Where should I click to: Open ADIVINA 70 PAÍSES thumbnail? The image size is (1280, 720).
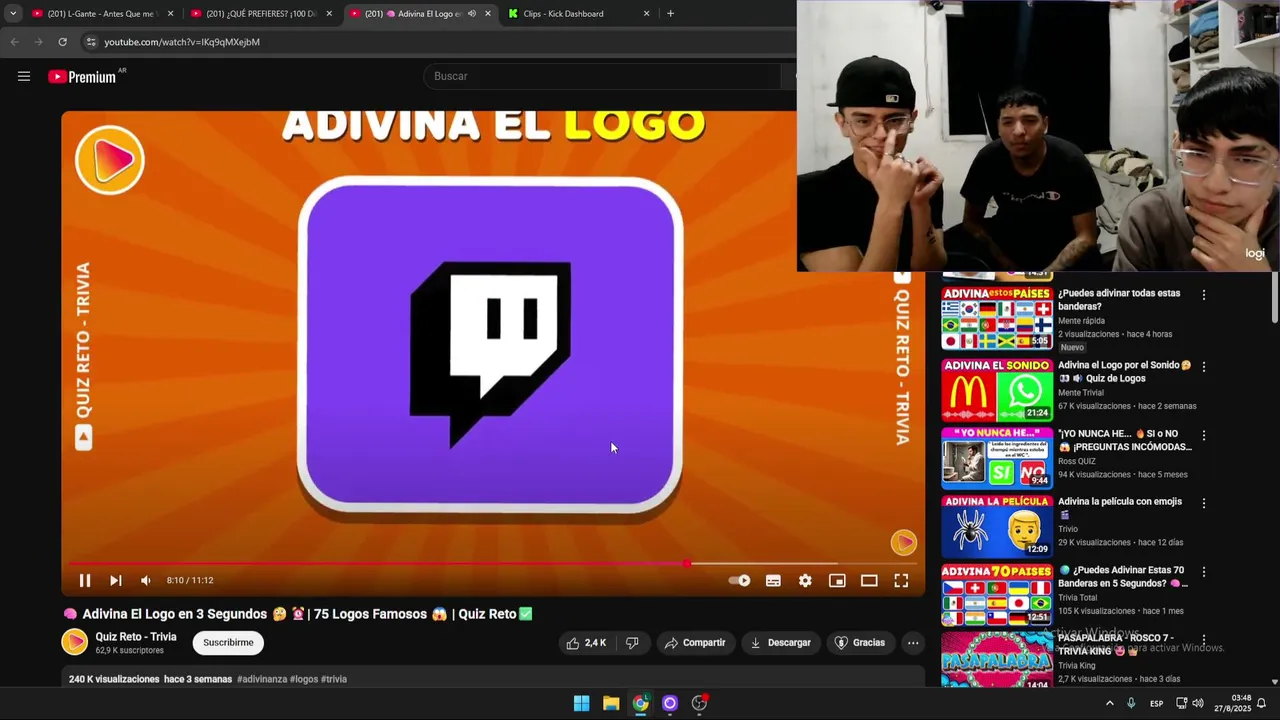[x=997, y=594]
